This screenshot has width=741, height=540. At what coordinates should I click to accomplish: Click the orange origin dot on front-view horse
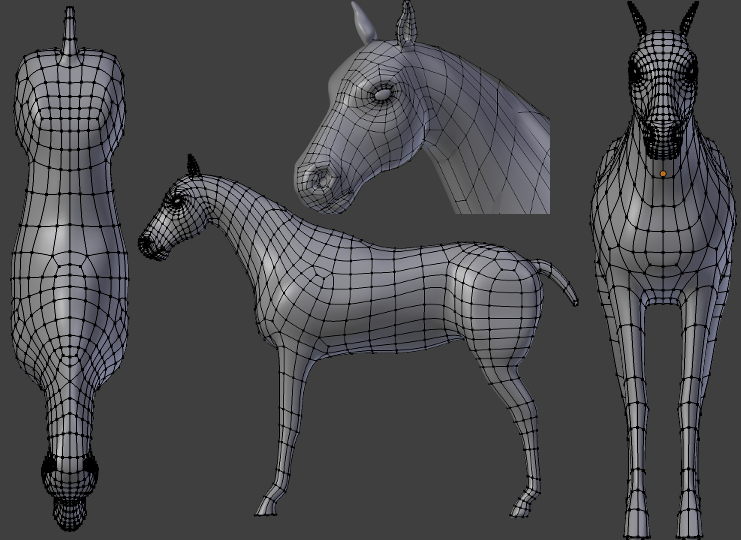point(663,174)
